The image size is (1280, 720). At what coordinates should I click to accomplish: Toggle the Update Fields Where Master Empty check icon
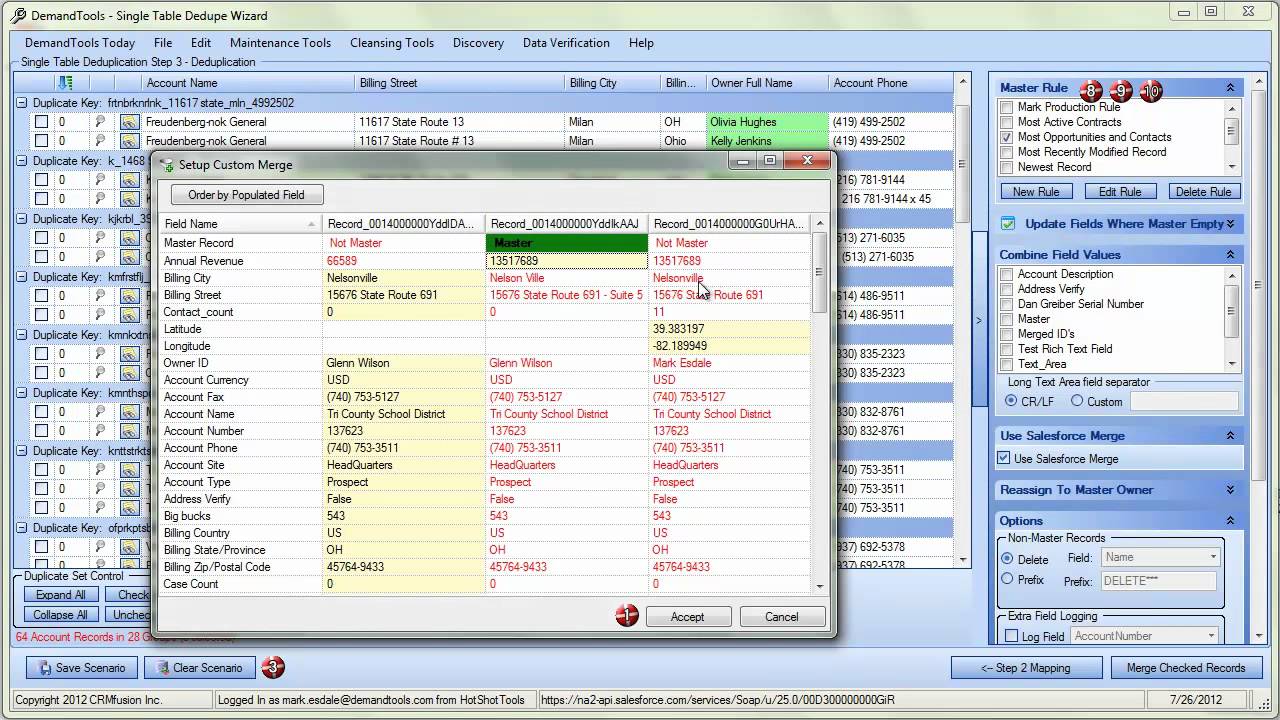[1008, 224]
